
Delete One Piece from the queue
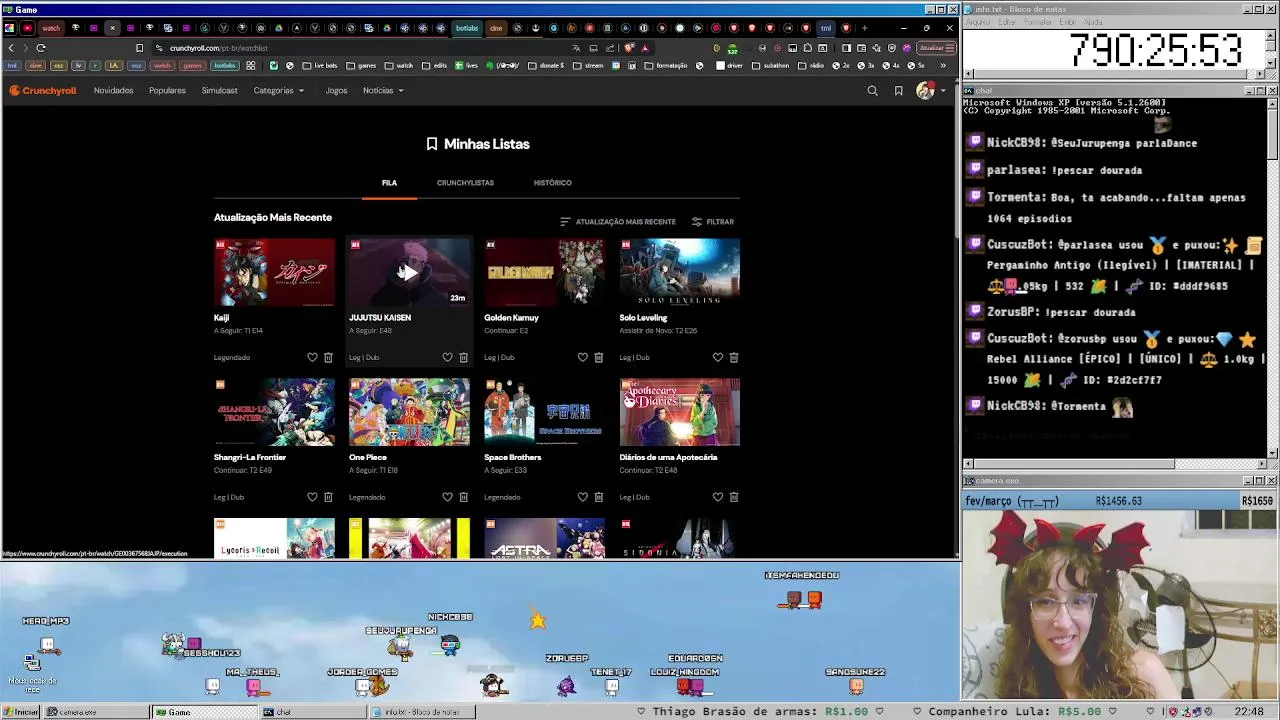(x=463, y=497)
